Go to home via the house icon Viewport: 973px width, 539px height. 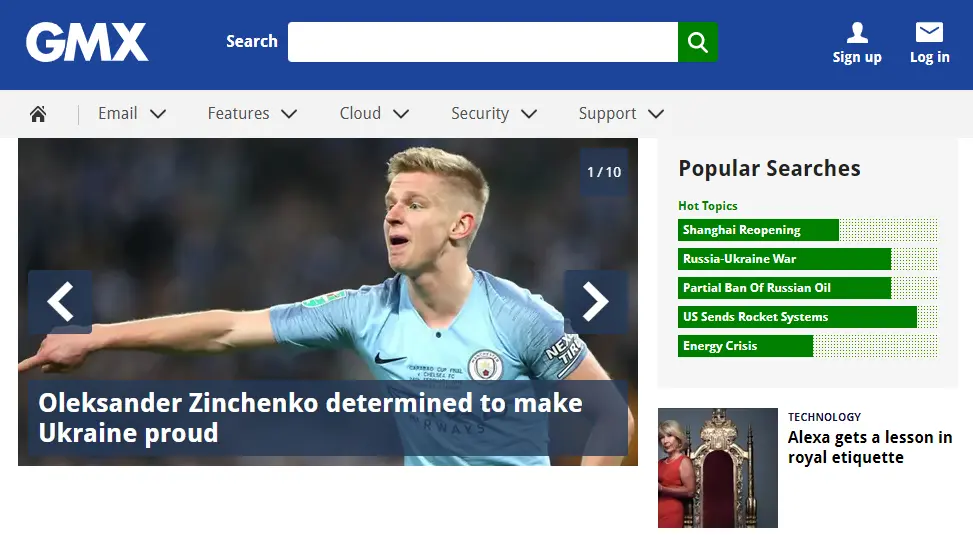pyautogui.click(x=38, y=114)
